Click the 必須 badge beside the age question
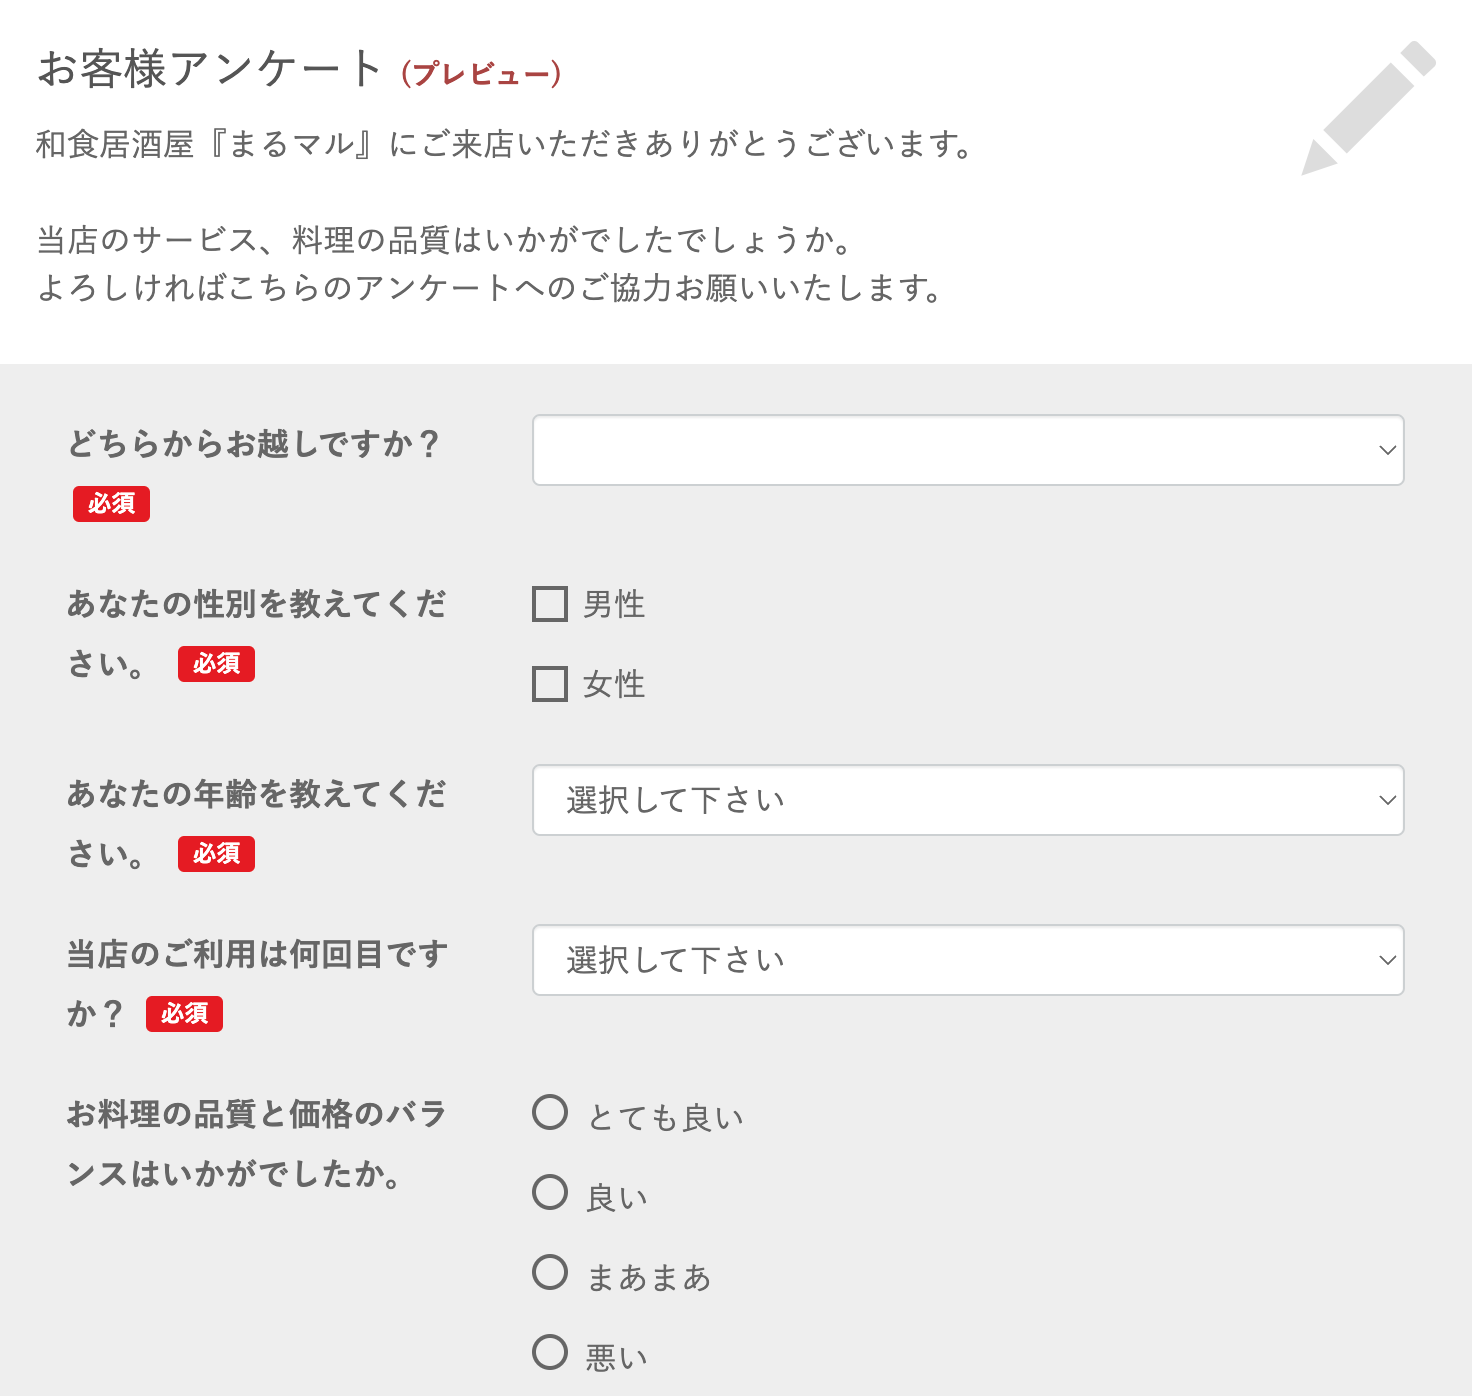This screenshot has width=1472, height=1396. 216,854
